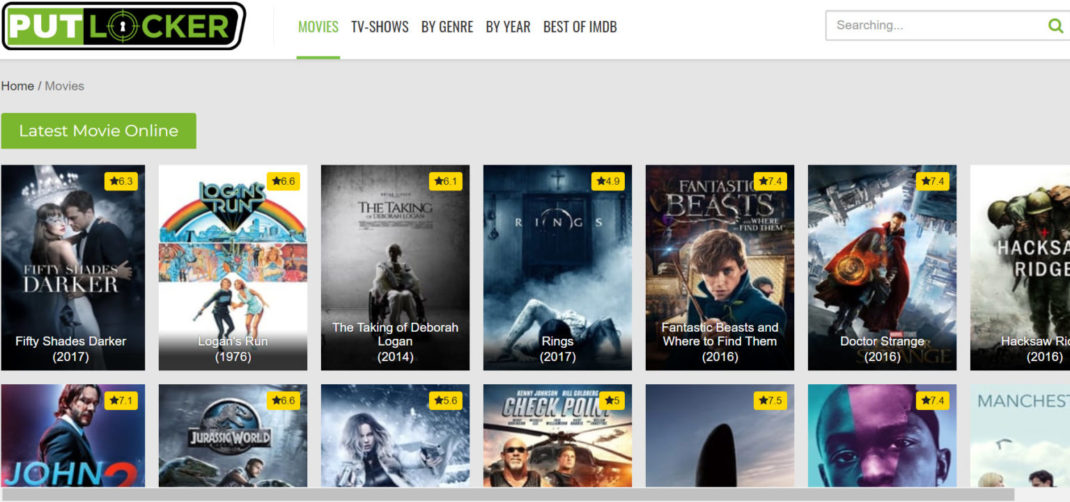This screenshot has height=502, width=1070.
Task: Open the Fantastic Beasts poster
Action: 720,267
